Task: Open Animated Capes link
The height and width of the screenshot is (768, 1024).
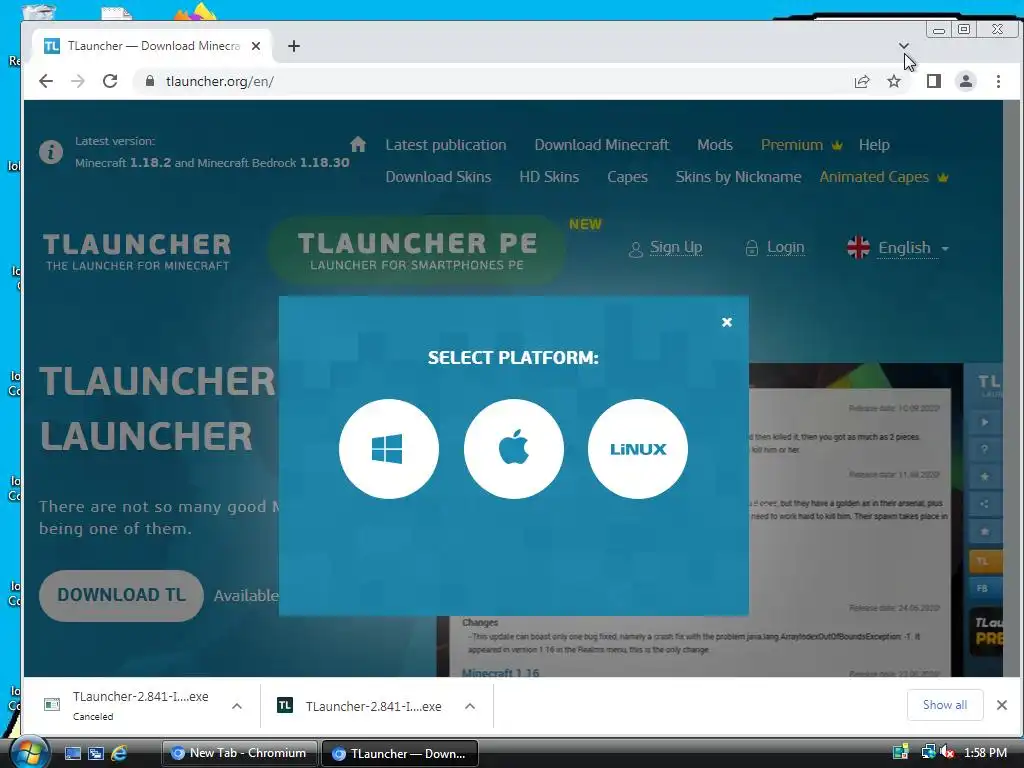Action: click(884, 177)
